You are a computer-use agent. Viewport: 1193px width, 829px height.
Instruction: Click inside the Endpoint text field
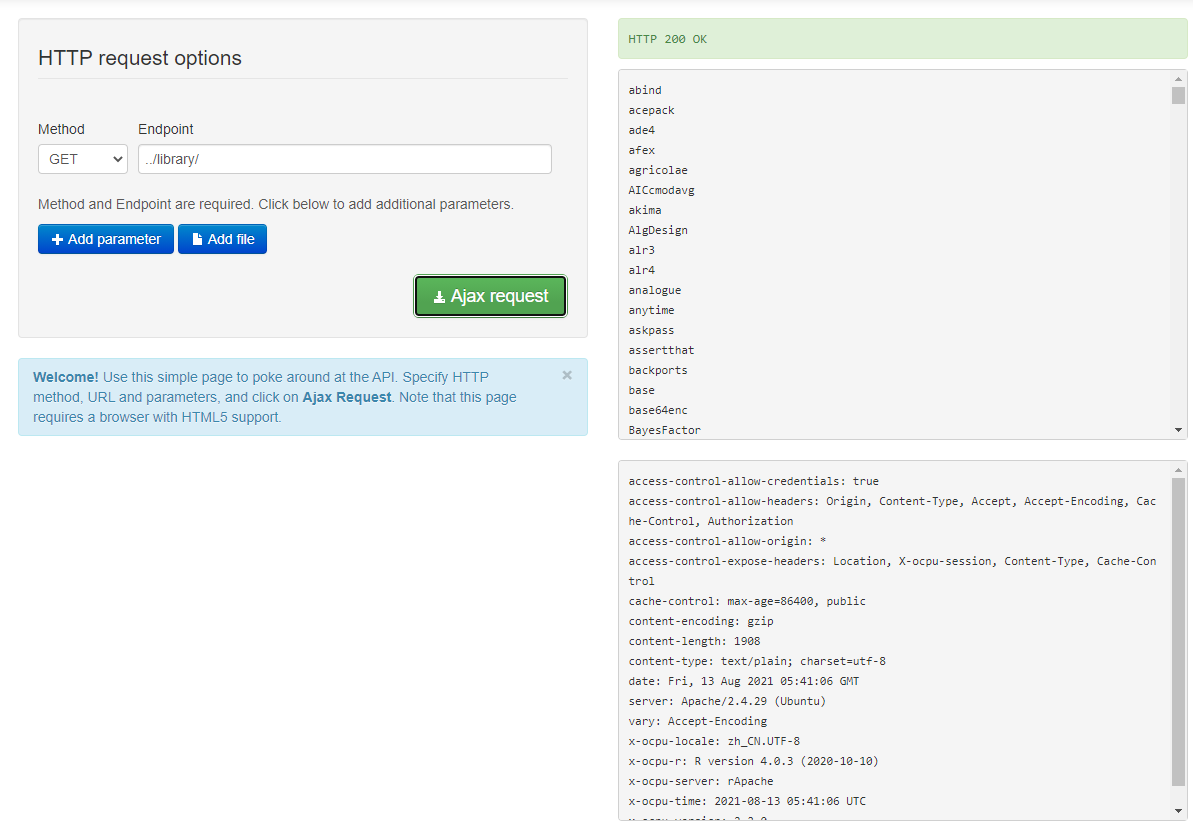click(344, 158)
